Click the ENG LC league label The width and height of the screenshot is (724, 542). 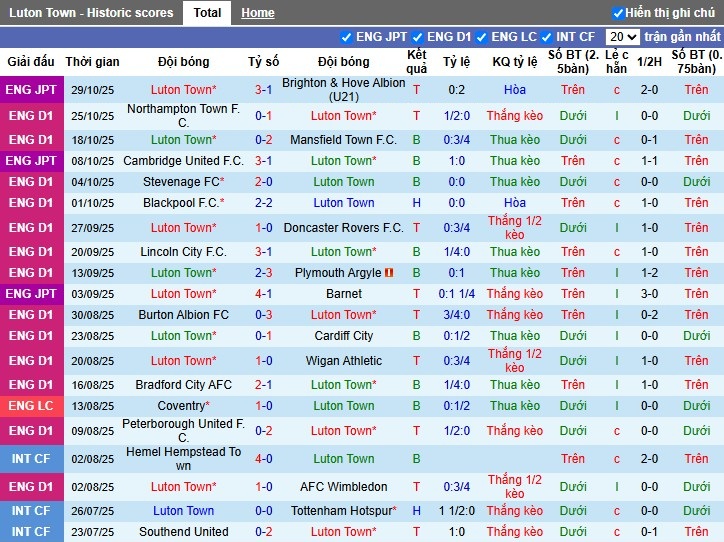coord(31,406)
